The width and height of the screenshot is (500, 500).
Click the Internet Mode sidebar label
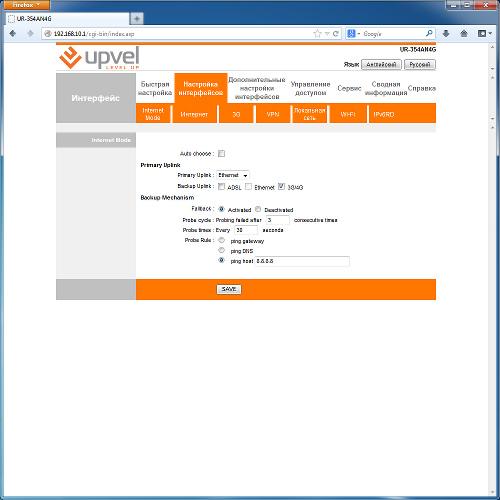pyautogui.click(x=111, y=140)
